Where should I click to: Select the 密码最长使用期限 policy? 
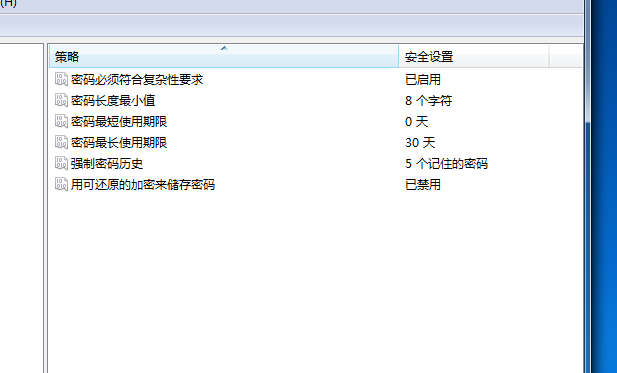[x=119, y=142]
